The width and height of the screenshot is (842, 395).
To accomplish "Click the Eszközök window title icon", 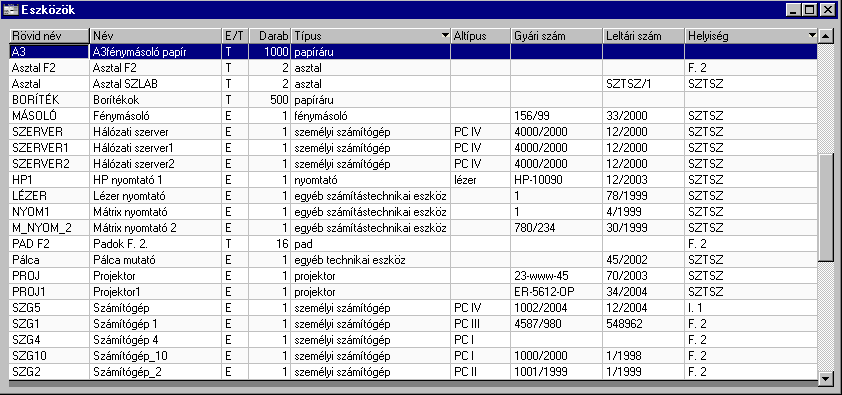I will (x=11, y=10).
